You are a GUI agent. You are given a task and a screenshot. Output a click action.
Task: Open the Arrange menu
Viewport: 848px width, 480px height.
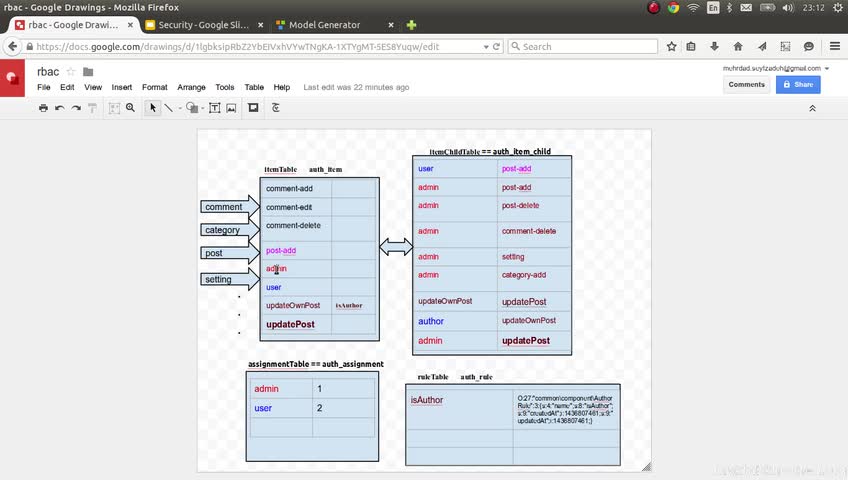191,87
